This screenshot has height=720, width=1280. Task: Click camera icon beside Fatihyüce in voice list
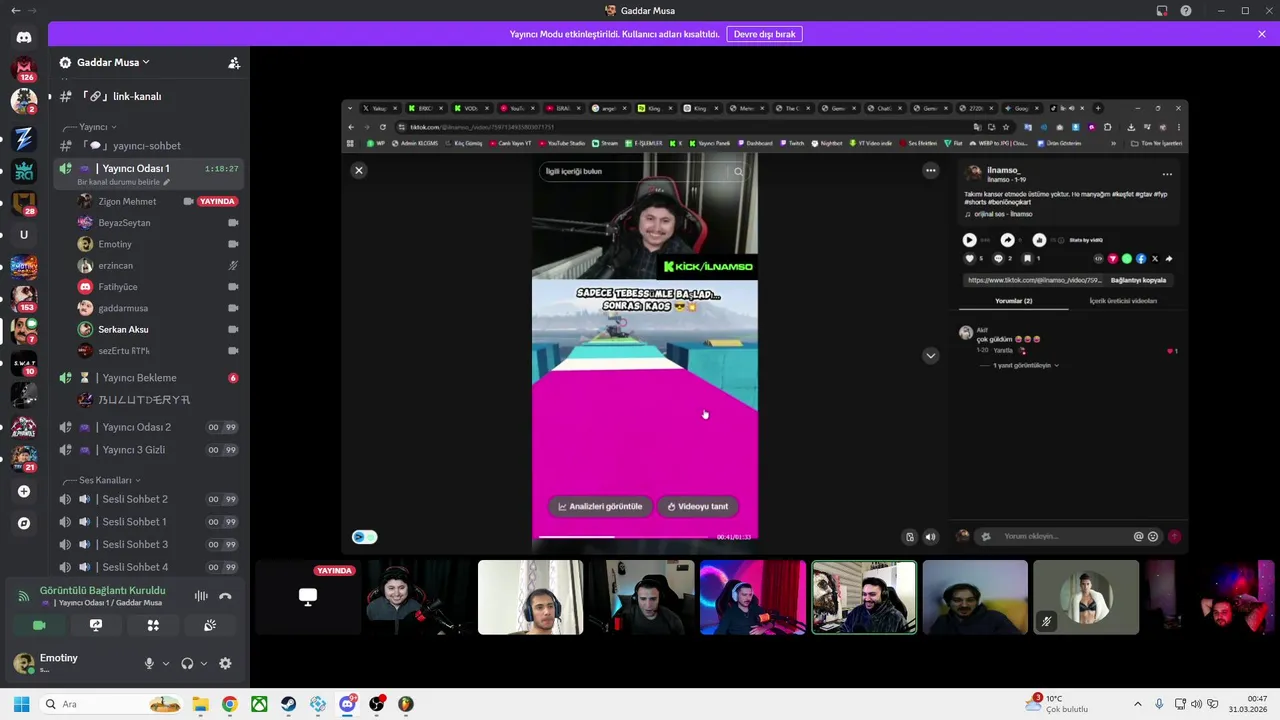click(x=233, y=287)
